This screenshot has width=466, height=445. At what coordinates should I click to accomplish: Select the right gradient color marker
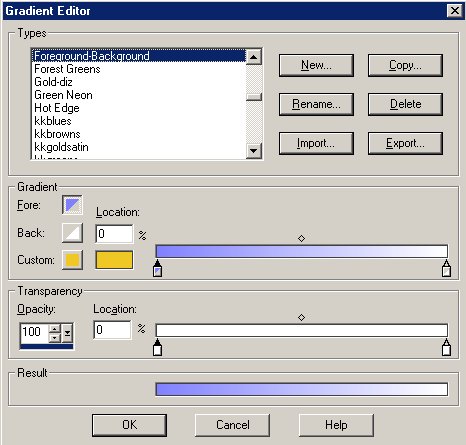446,269
